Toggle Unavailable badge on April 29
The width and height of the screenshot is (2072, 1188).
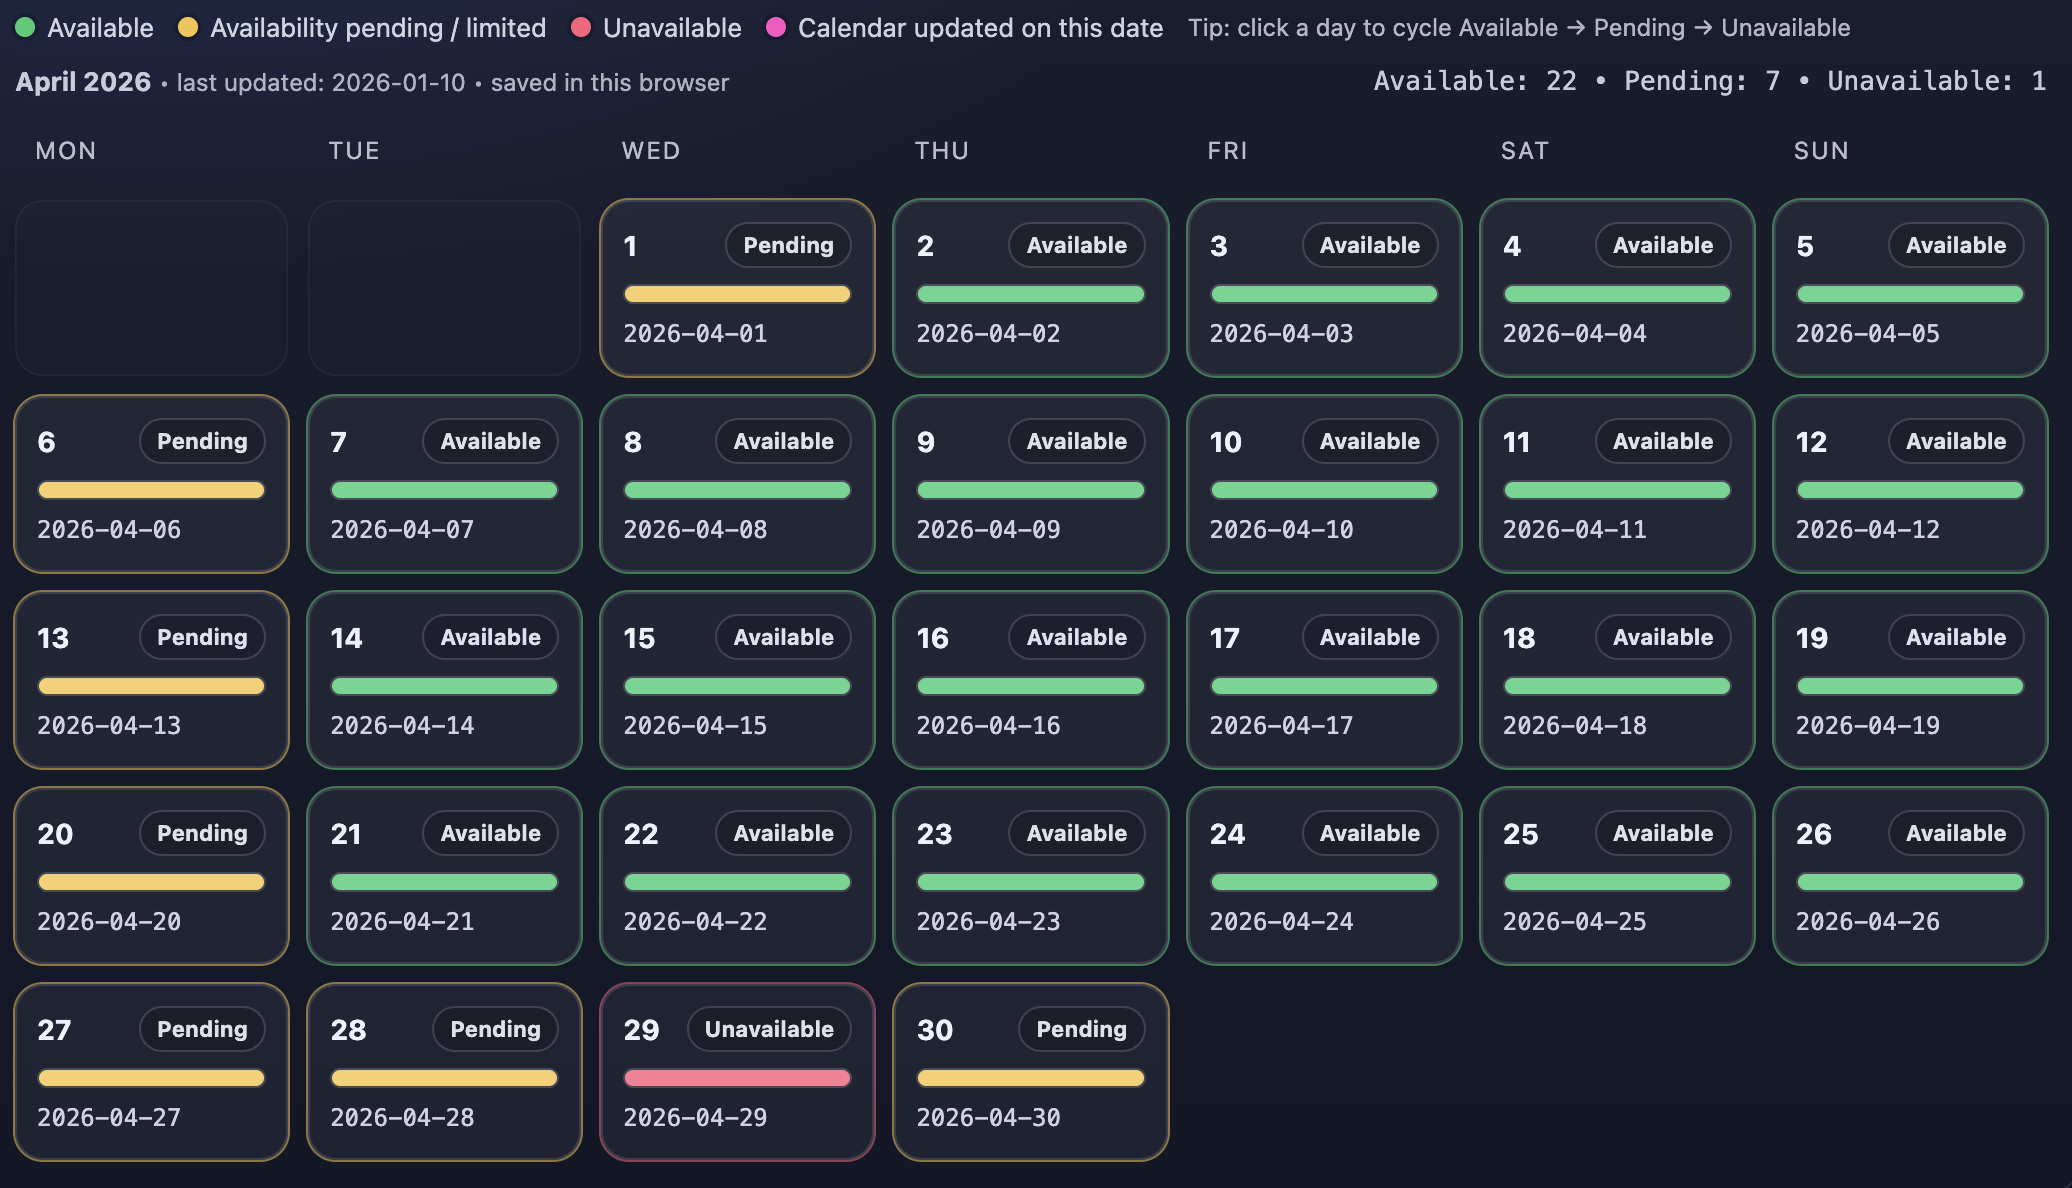pos(768,1029)
